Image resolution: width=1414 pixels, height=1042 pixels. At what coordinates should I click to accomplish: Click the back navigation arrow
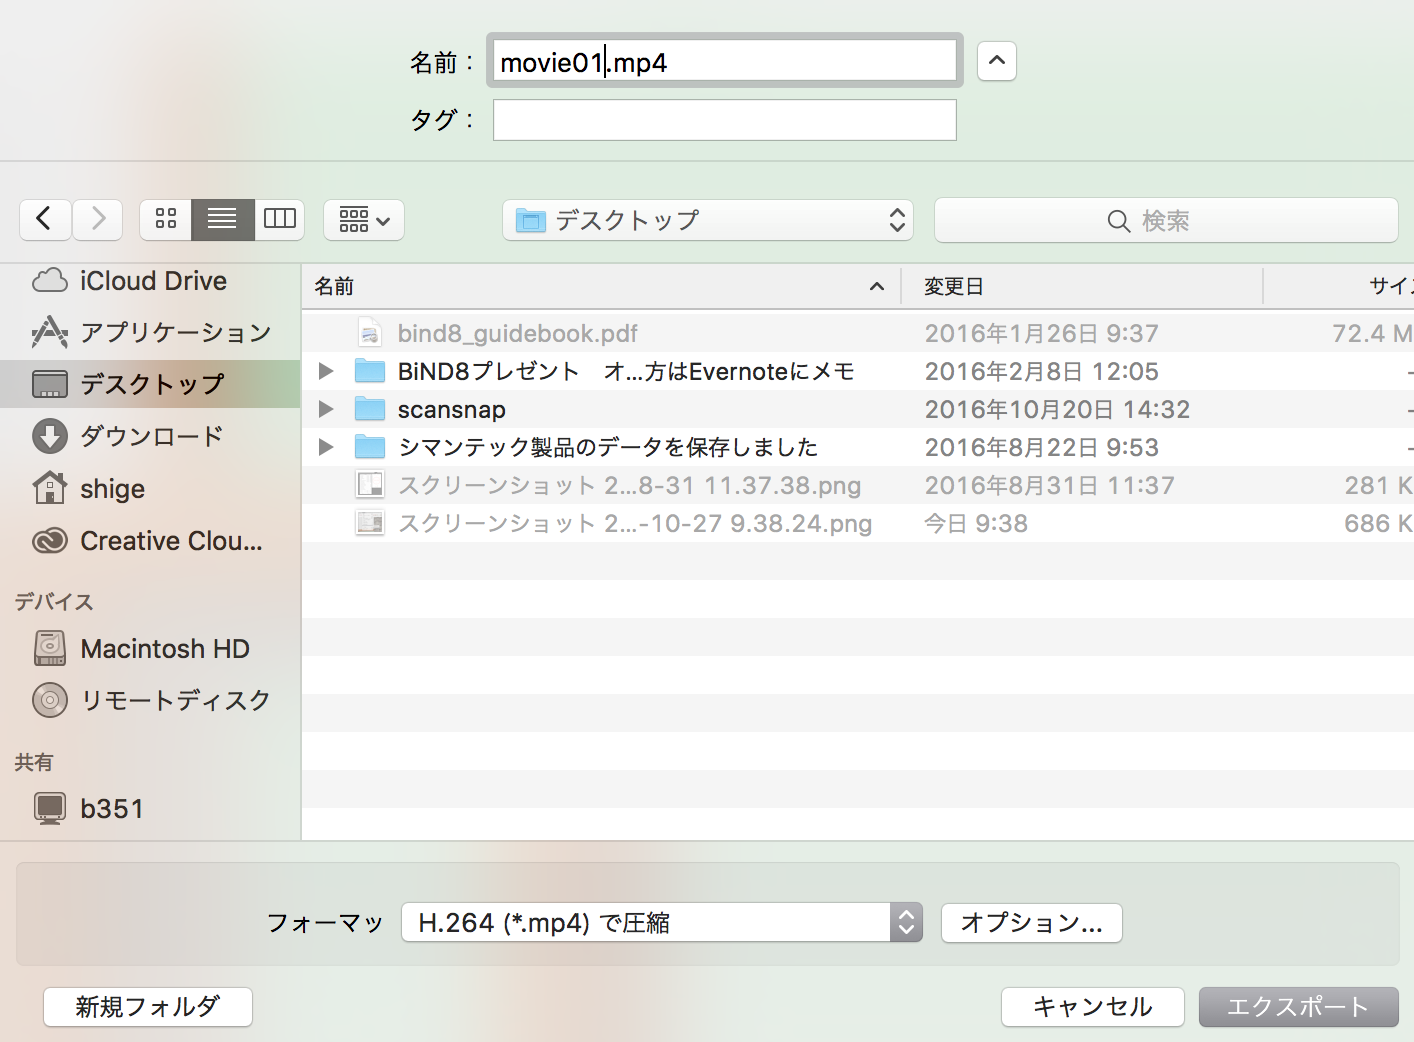[x=45, y=219]
